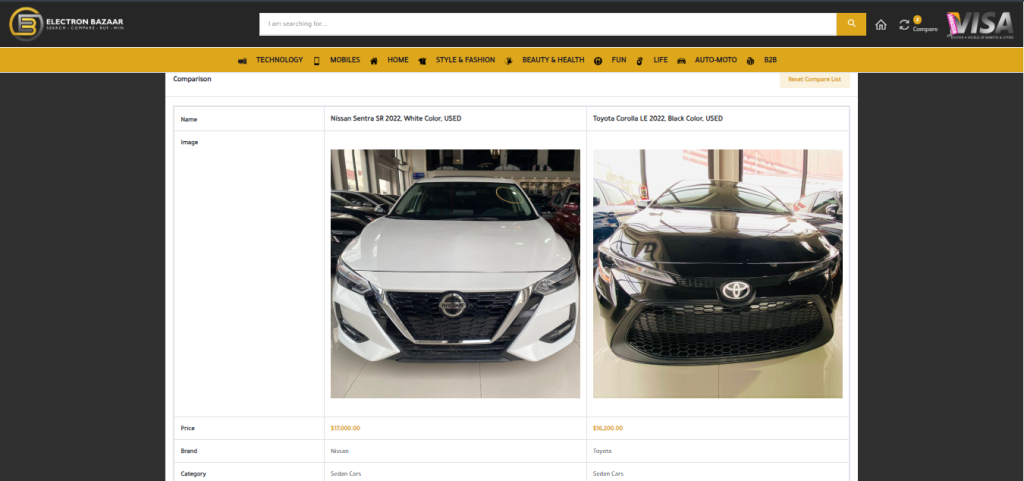
Task: Focus the 'I am searching for' field
Action: click(x=547, y=24)
